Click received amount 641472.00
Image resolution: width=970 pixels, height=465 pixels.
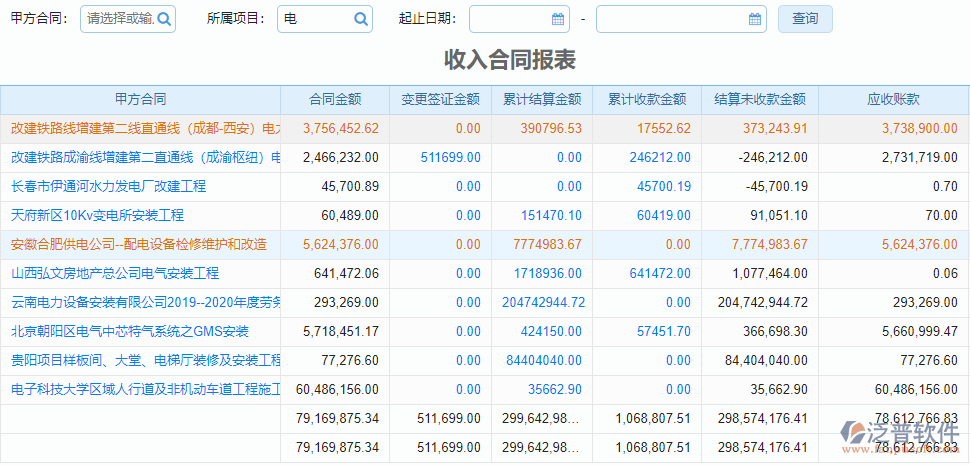click(x=660, y=273)
